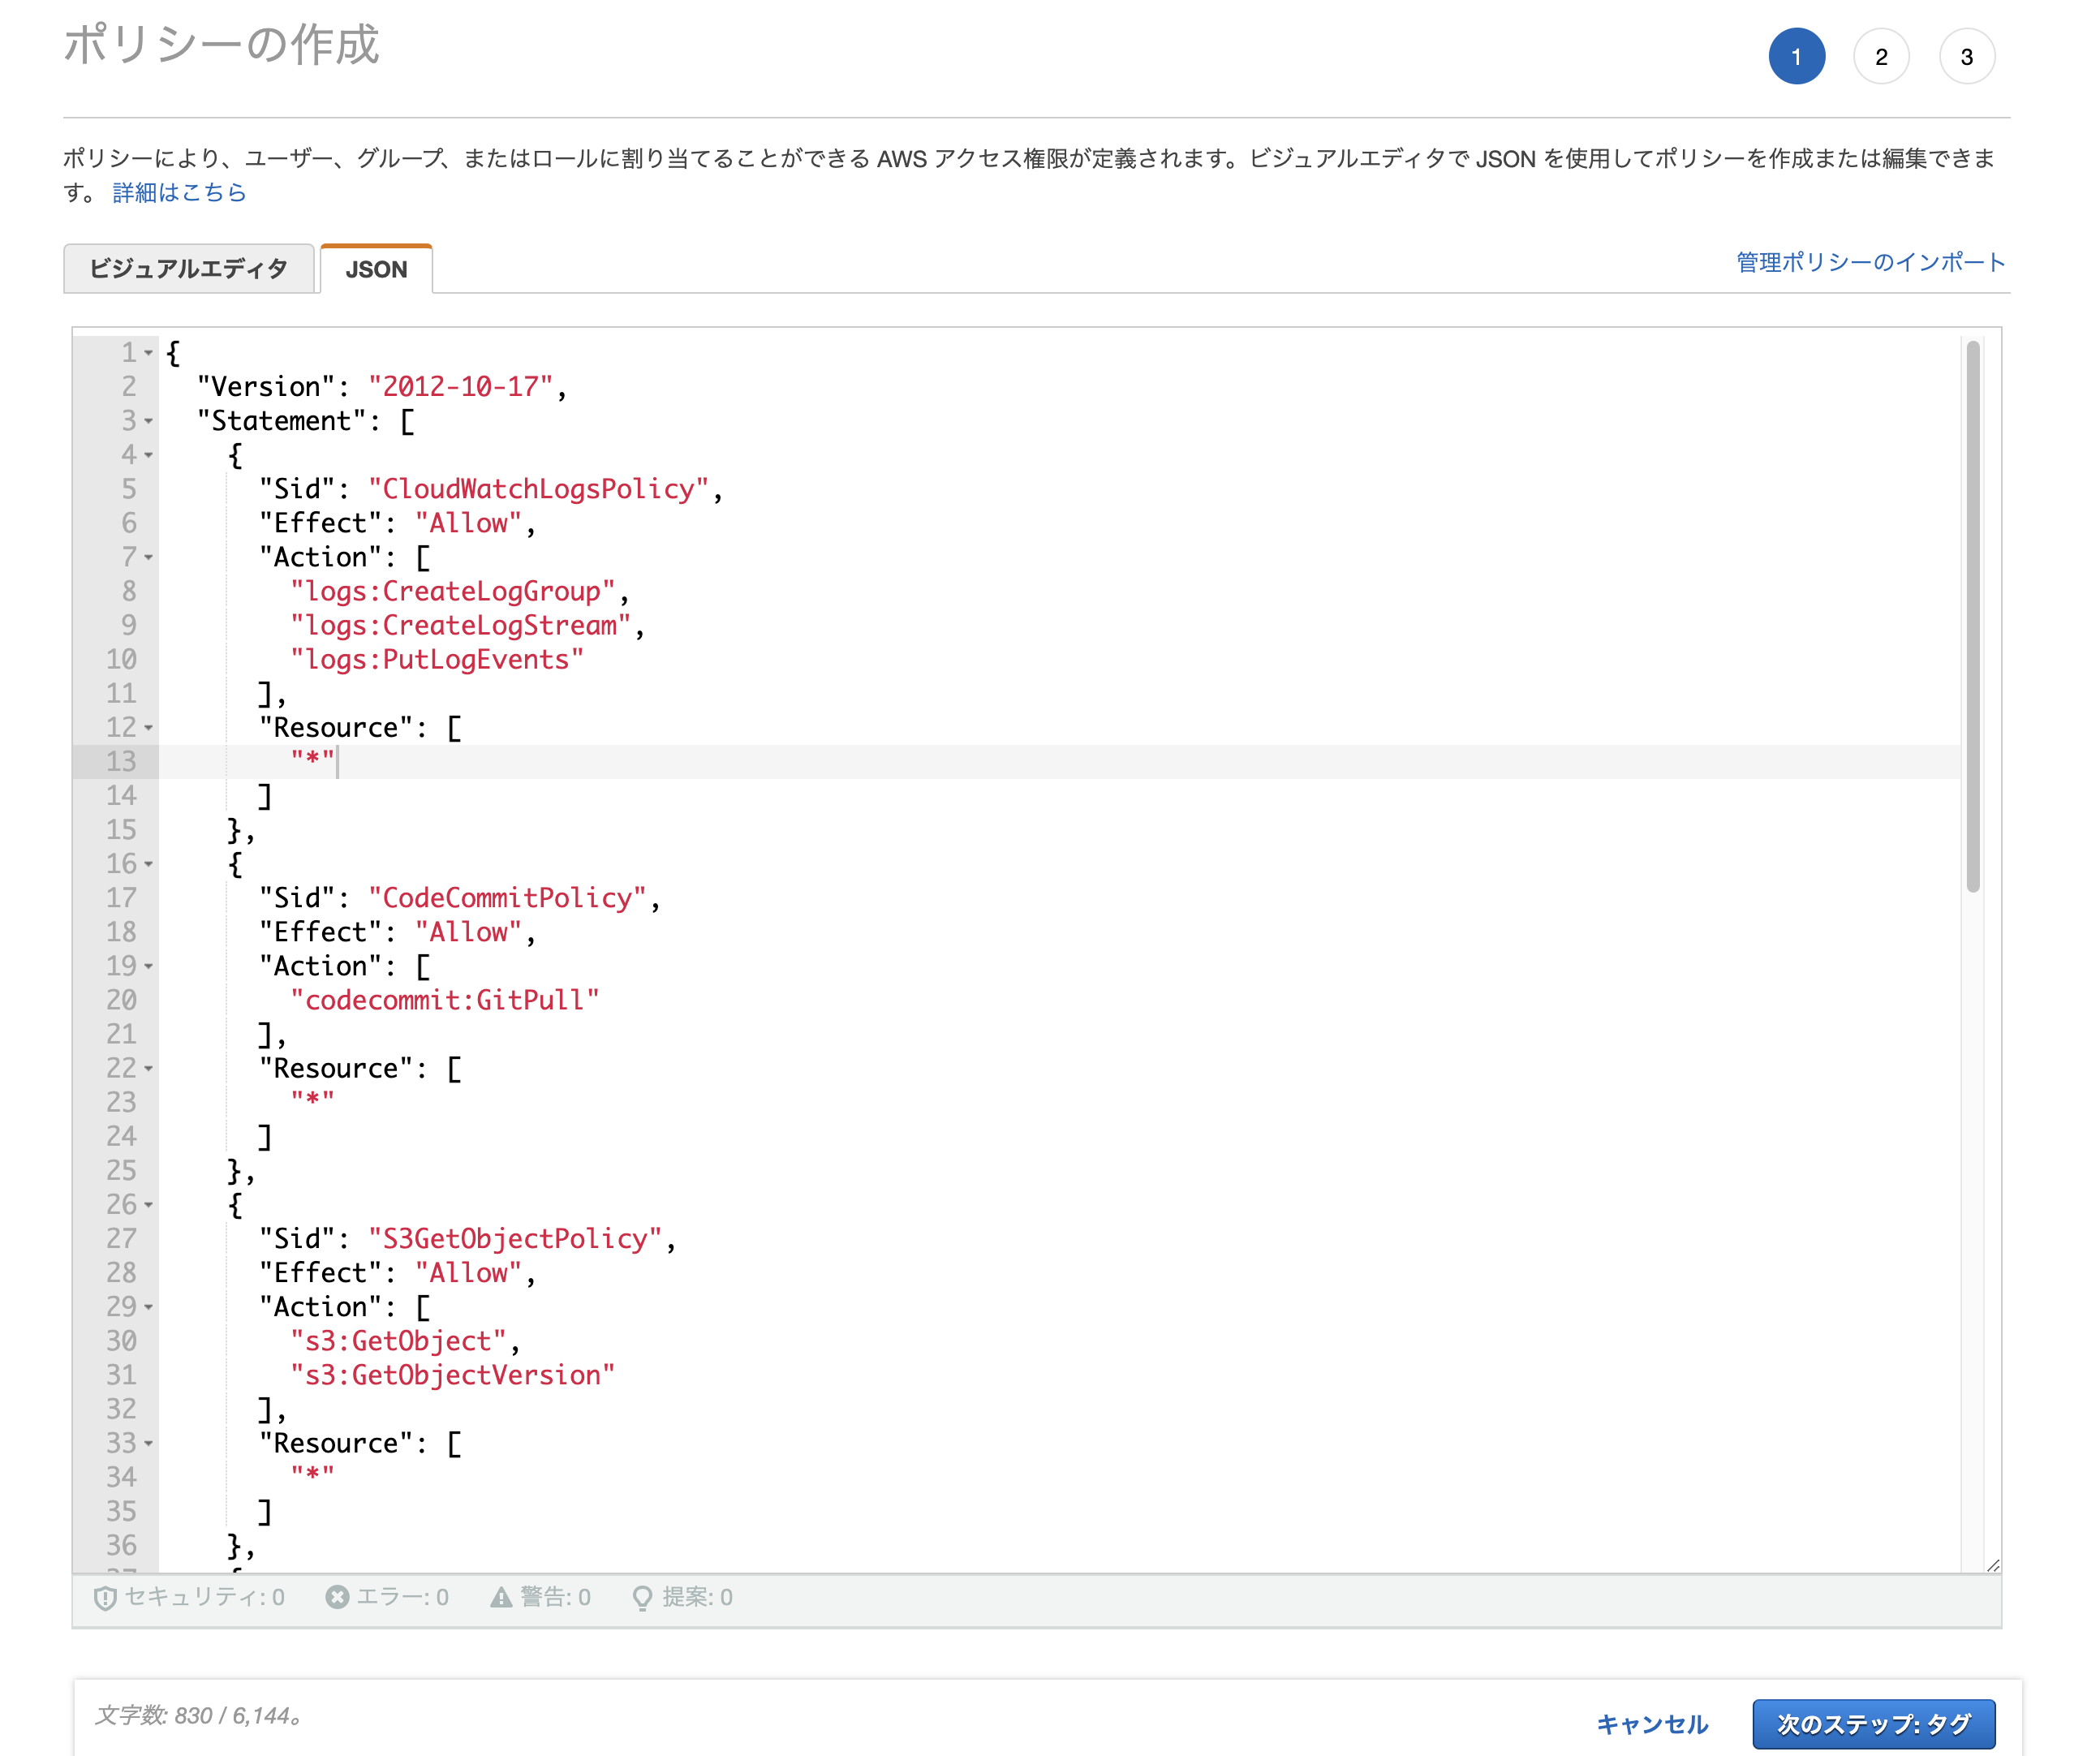The width and height of the screenshot is (2100, 1756).
Task: Select step 1 circle in the progress indicator
Action: [x=1797, y=56]
